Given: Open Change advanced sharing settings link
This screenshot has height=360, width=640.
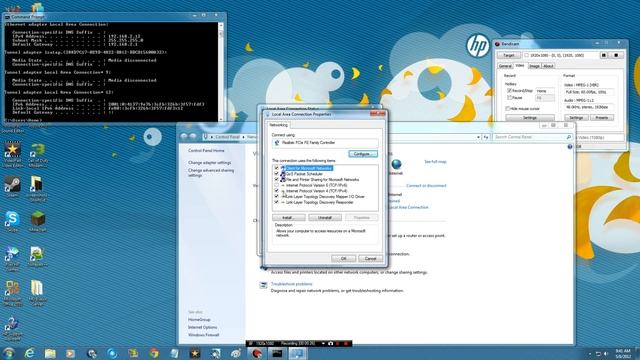Looking at the screenshot, I should (211, 173).
